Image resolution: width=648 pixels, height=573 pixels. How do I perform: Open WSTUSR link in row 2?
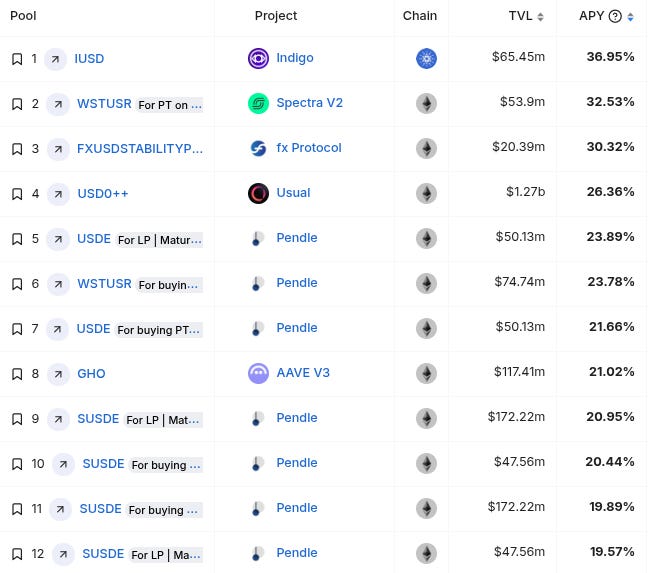pos(104,104)
